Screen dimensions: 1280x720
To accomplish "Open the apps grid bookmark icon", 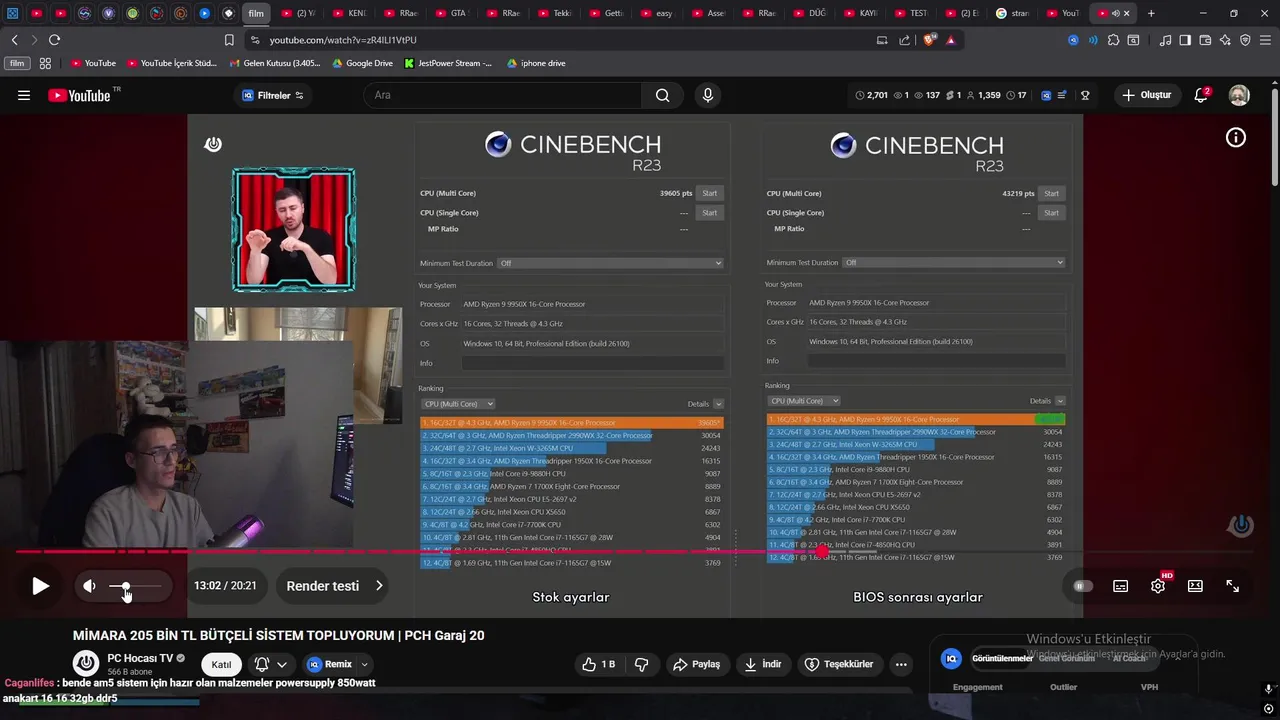I will tap(45, 63).
